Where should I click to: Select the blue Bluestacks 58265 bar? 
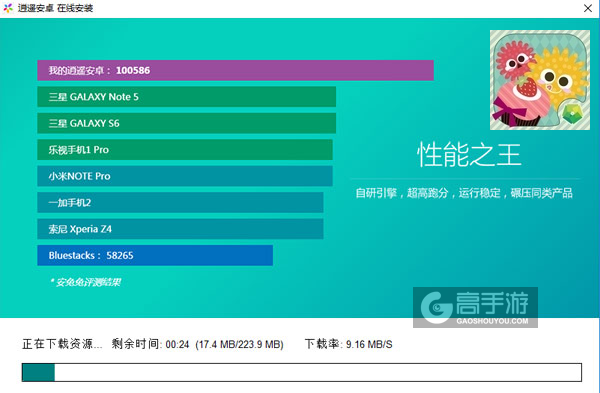coord(155,255)
